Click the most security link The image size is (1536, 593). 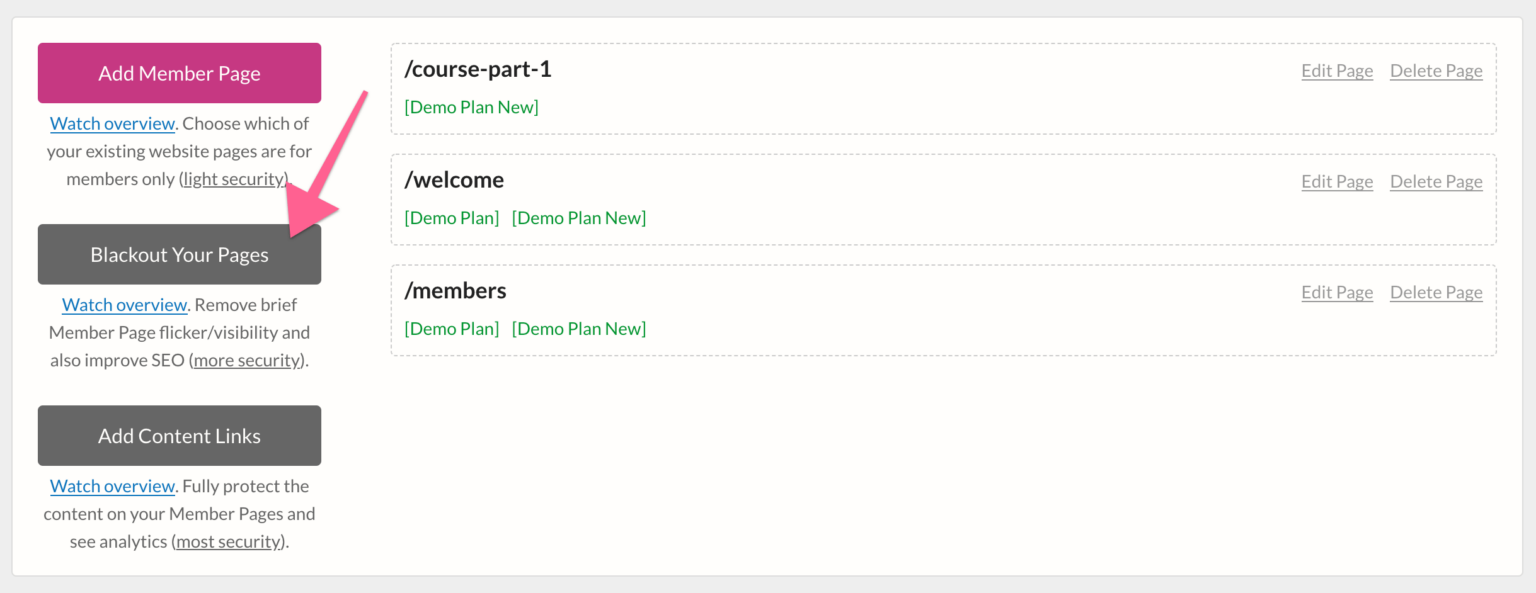tap(228, 541)
